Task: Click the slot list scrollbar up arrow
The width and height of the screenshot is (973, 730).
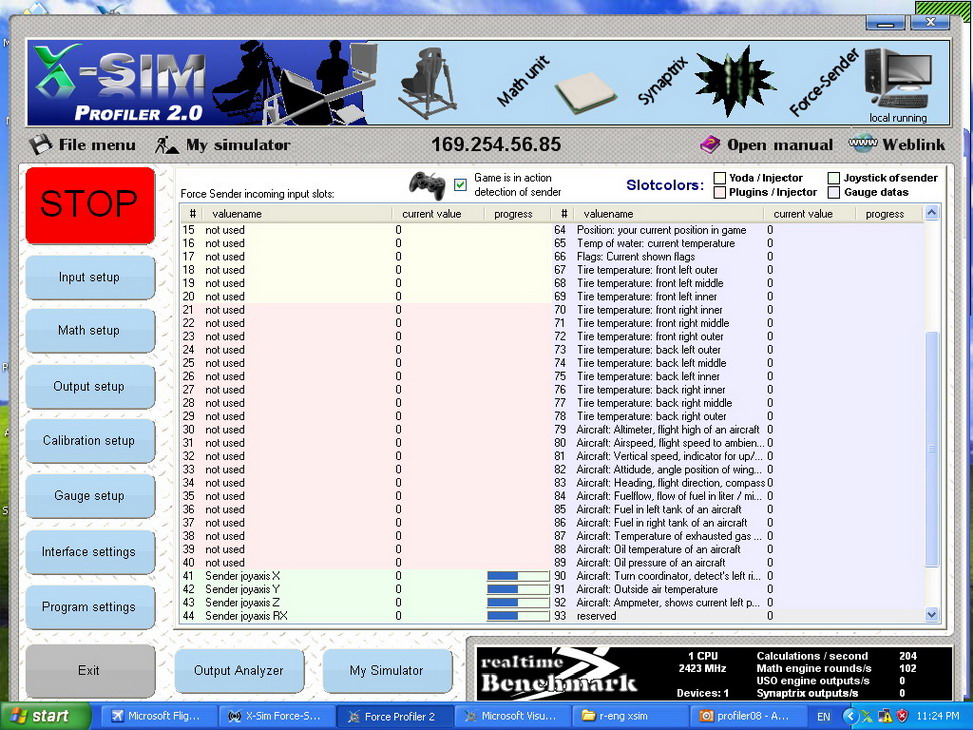Action: coord(931,214)
